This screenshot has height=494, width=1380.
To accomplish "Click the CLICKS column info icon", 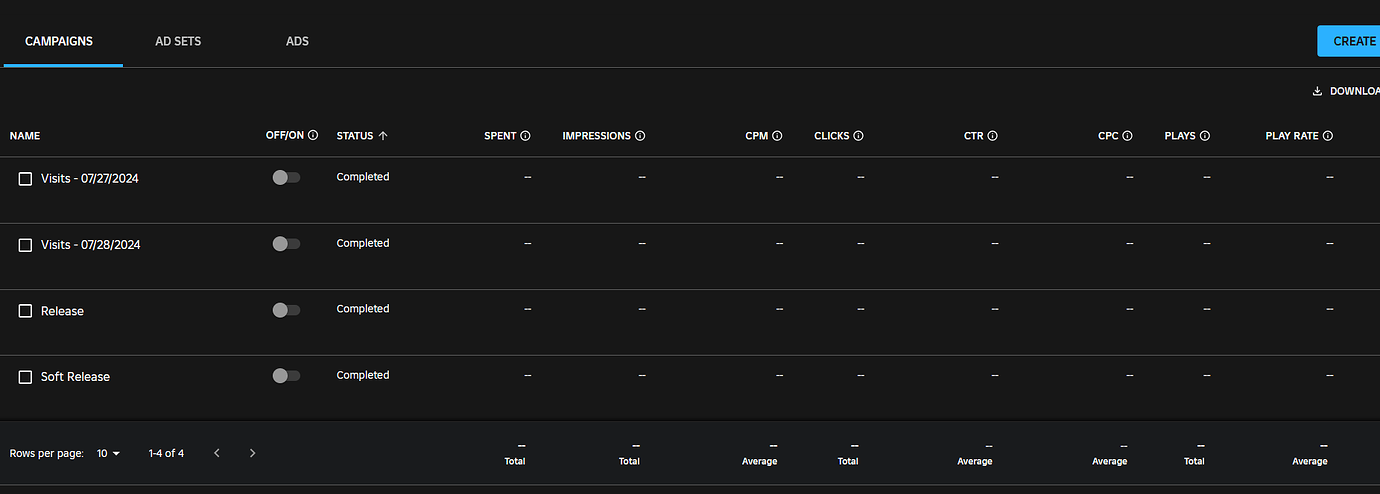I will pos(858,136).
